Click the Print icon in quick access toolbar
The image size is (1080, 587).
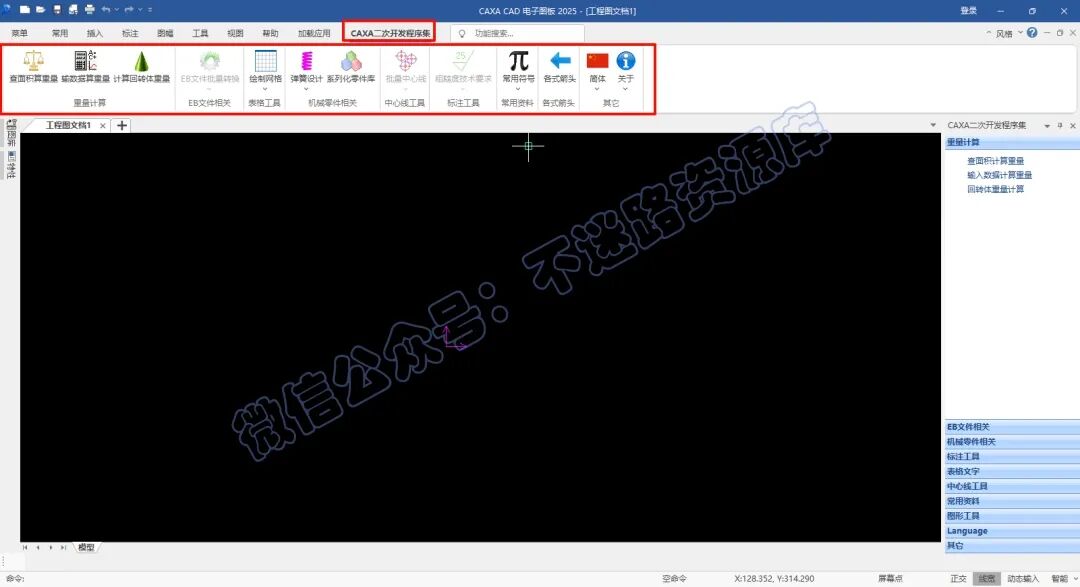[x=90, y=10]
